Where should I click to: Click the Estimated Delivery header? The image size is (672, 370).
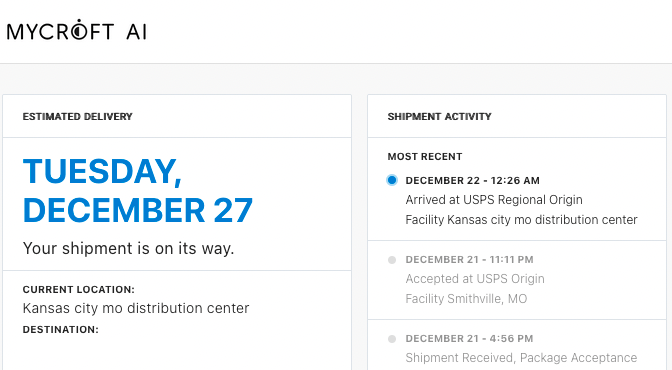pos(78,117)
